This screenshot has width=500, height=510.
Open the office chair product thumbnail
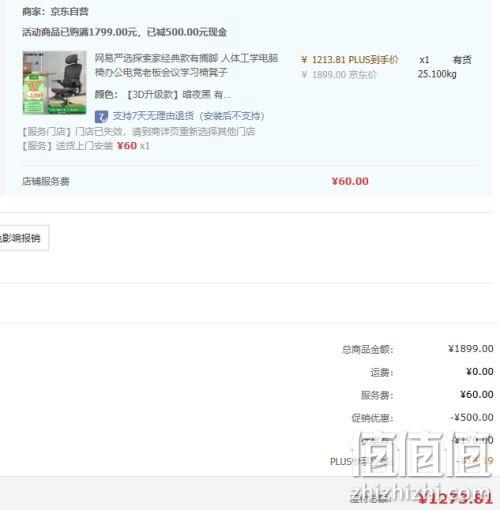pos(54,82)
